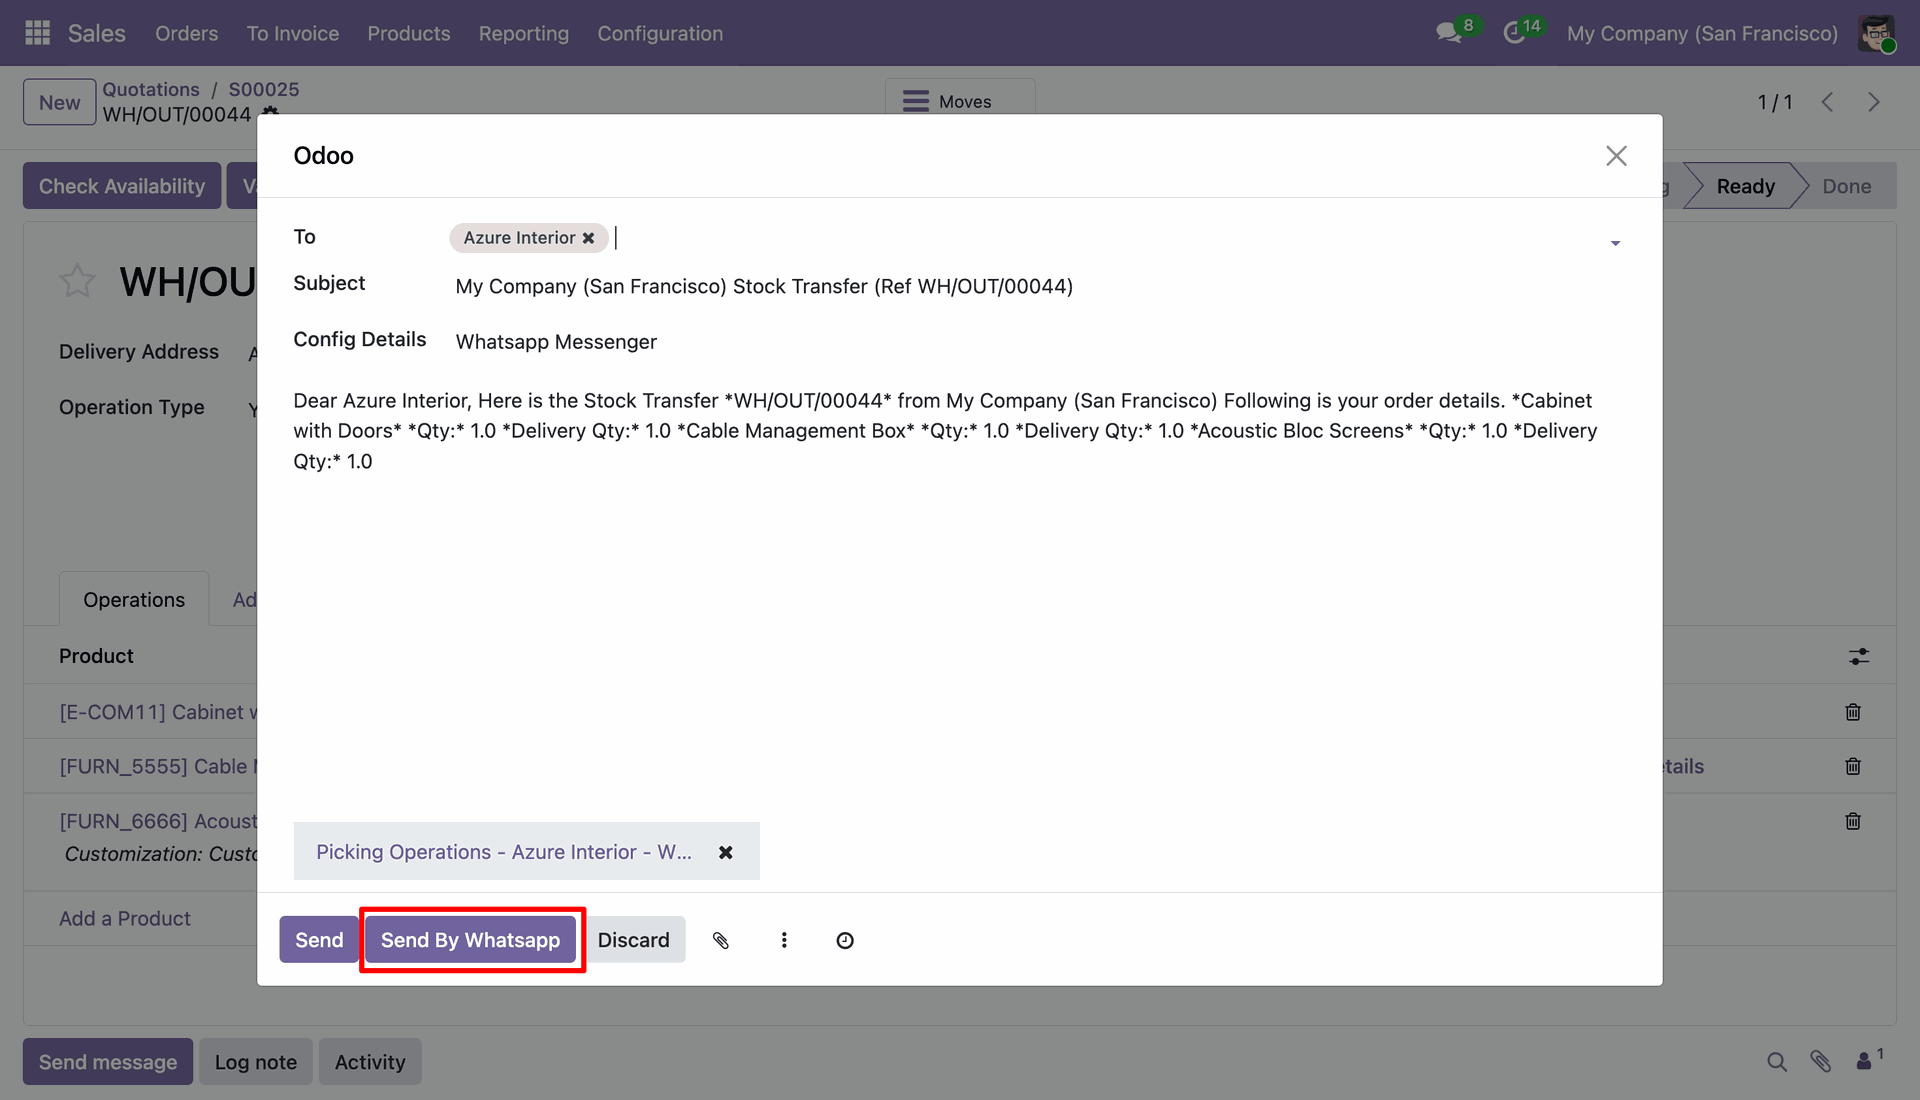Viewport: 1920px width, 1100px height.
Task: Delete the FURN_6666 Acoustic row
Action: (1853, 821)
